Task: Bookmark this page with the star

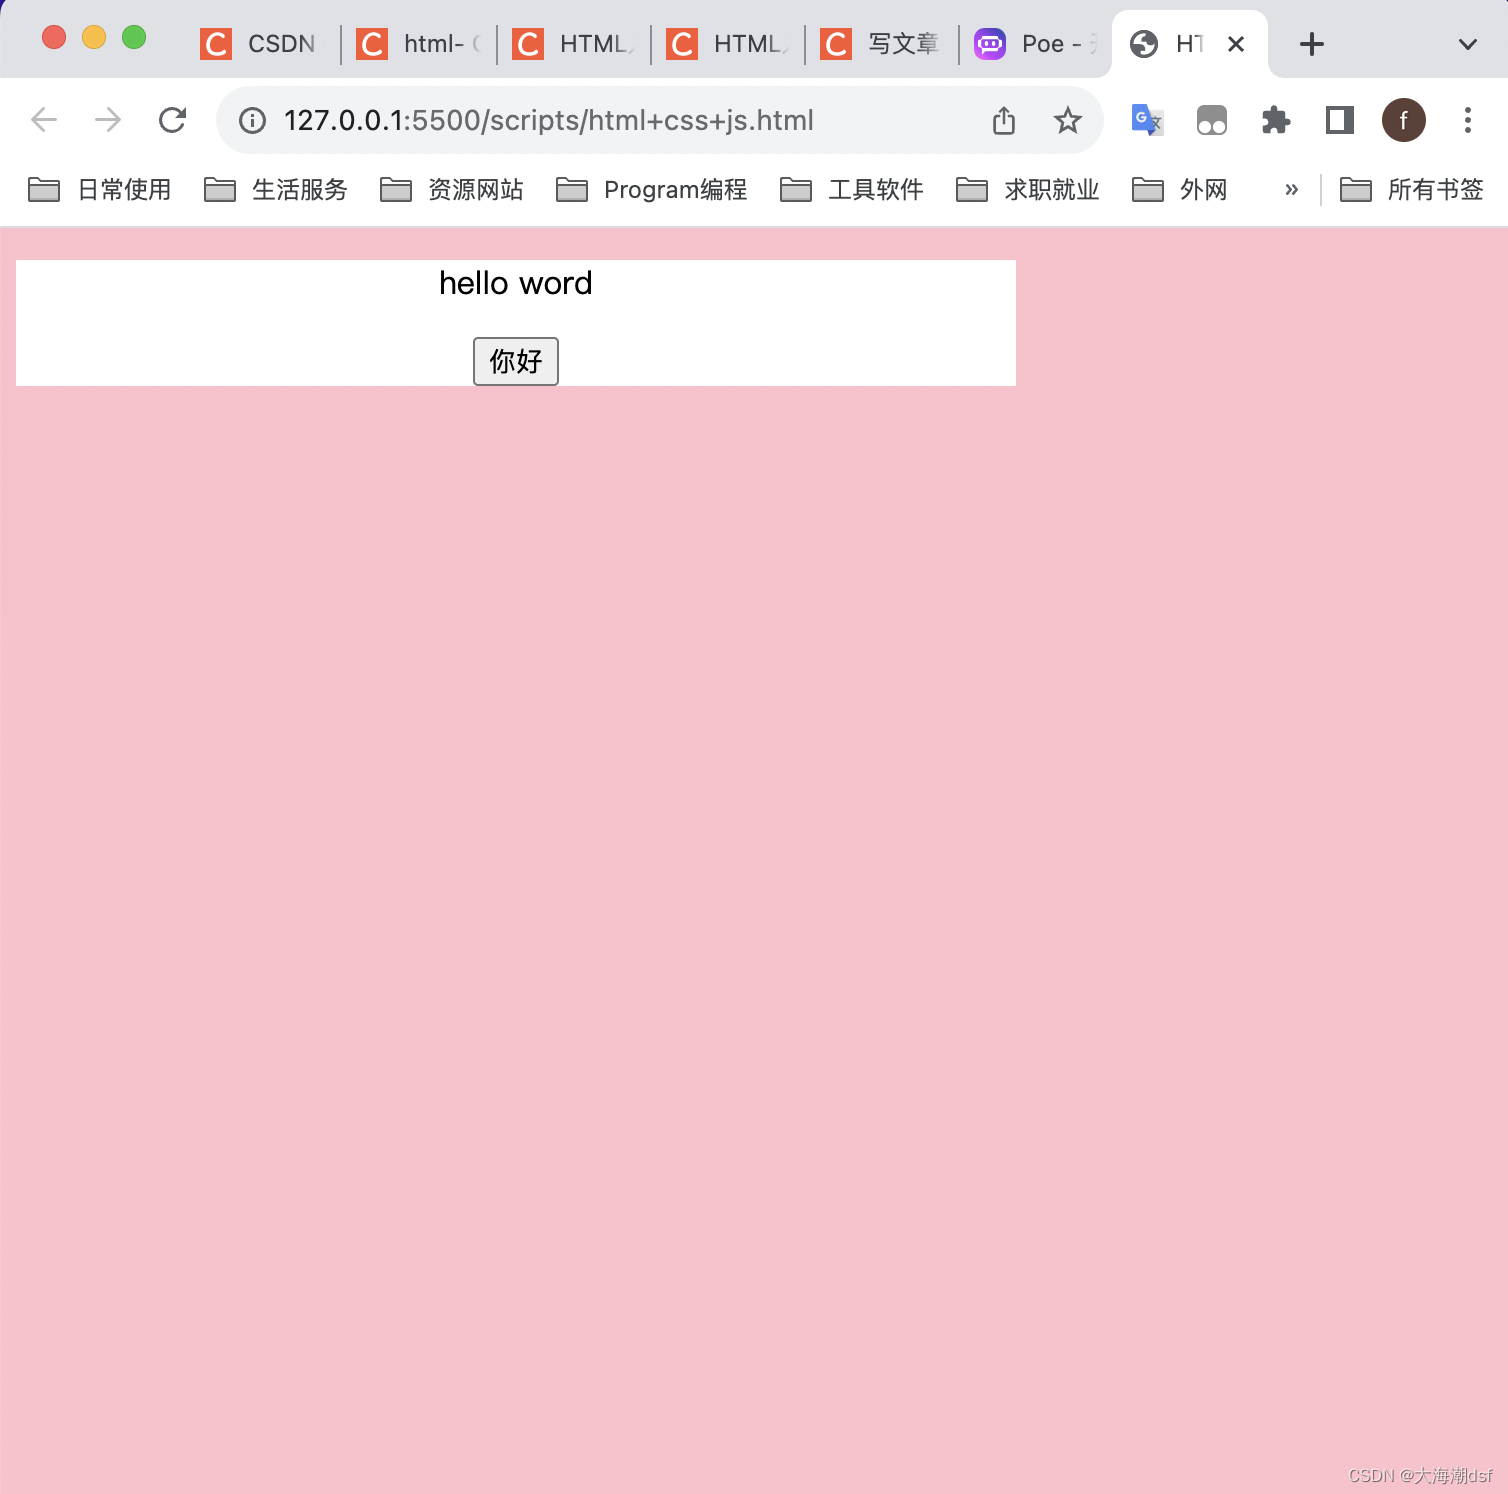Action: pos(1067,119)
